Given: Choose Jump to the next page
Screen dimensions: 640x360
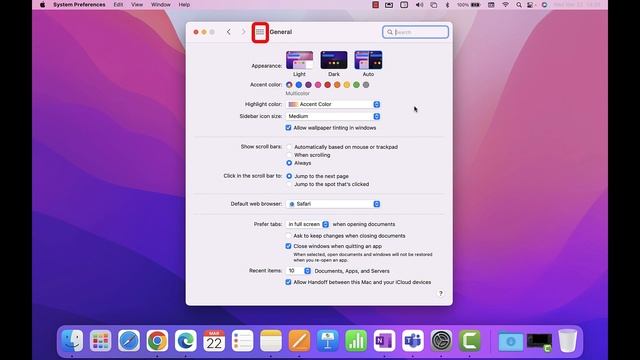Looking at the screenshot, I should pyautogui.click(x=289, y=176).
